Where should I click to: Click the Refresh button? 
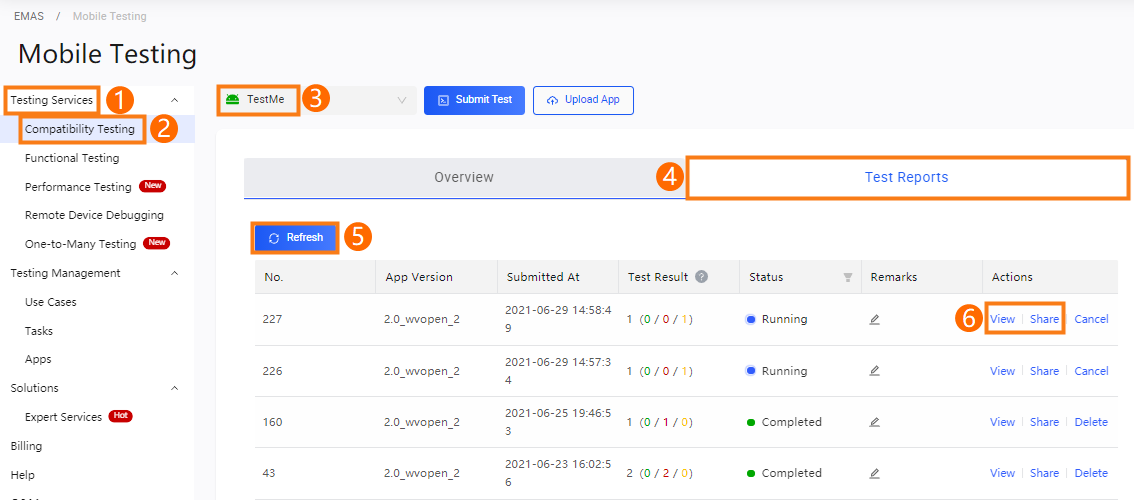coord(295,237)
